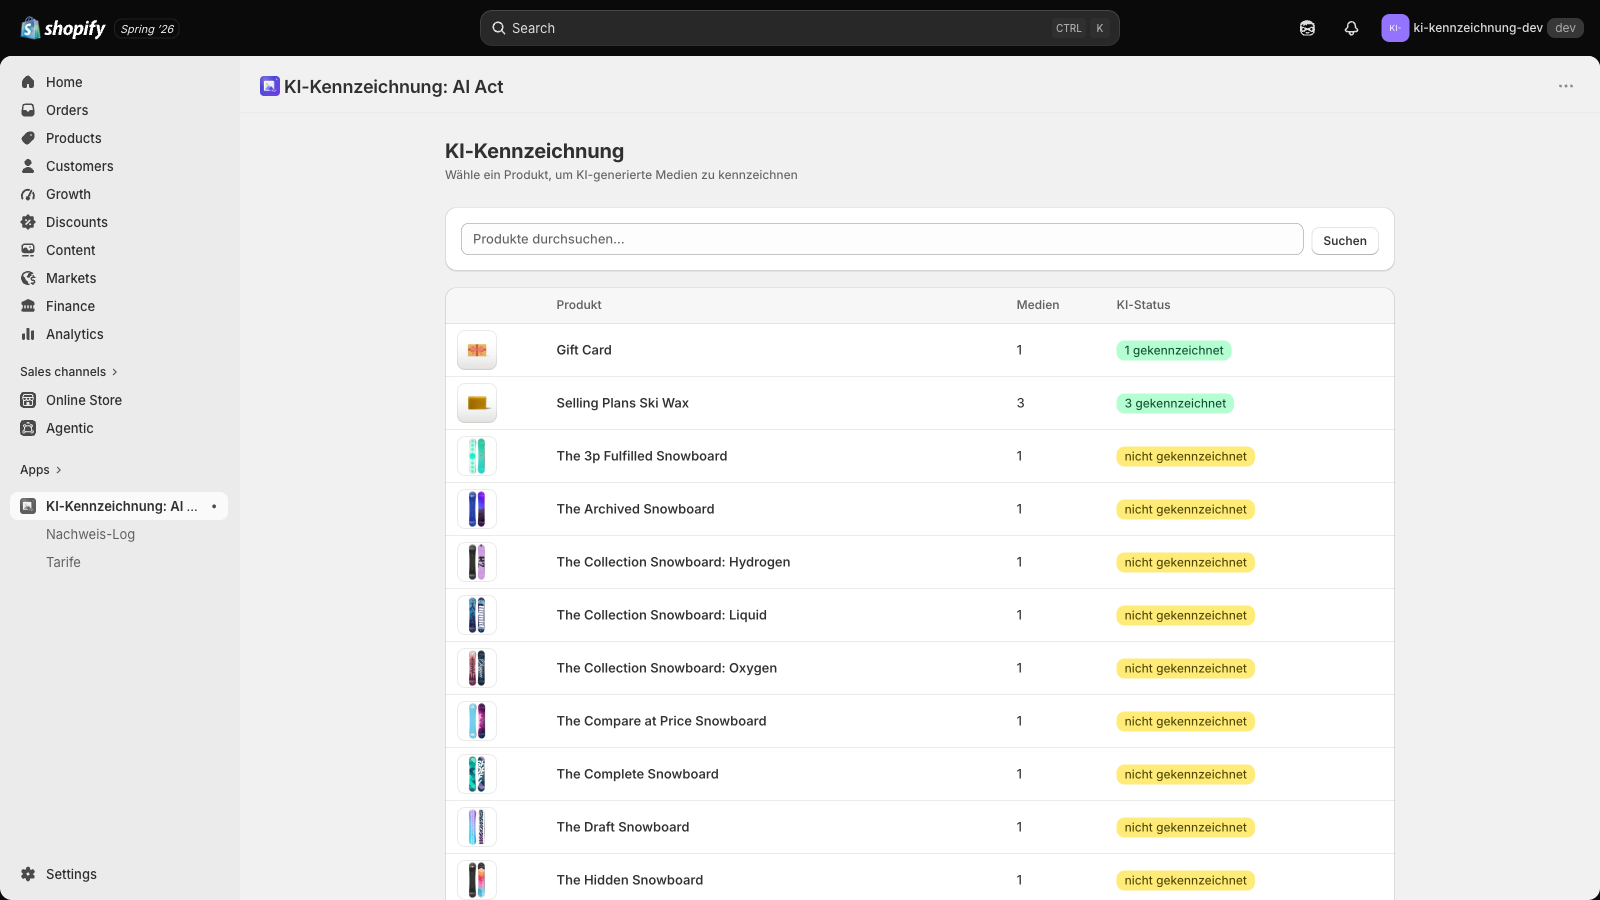Click the '3 gekennzeichnet' badge

tap(1175, 403)
